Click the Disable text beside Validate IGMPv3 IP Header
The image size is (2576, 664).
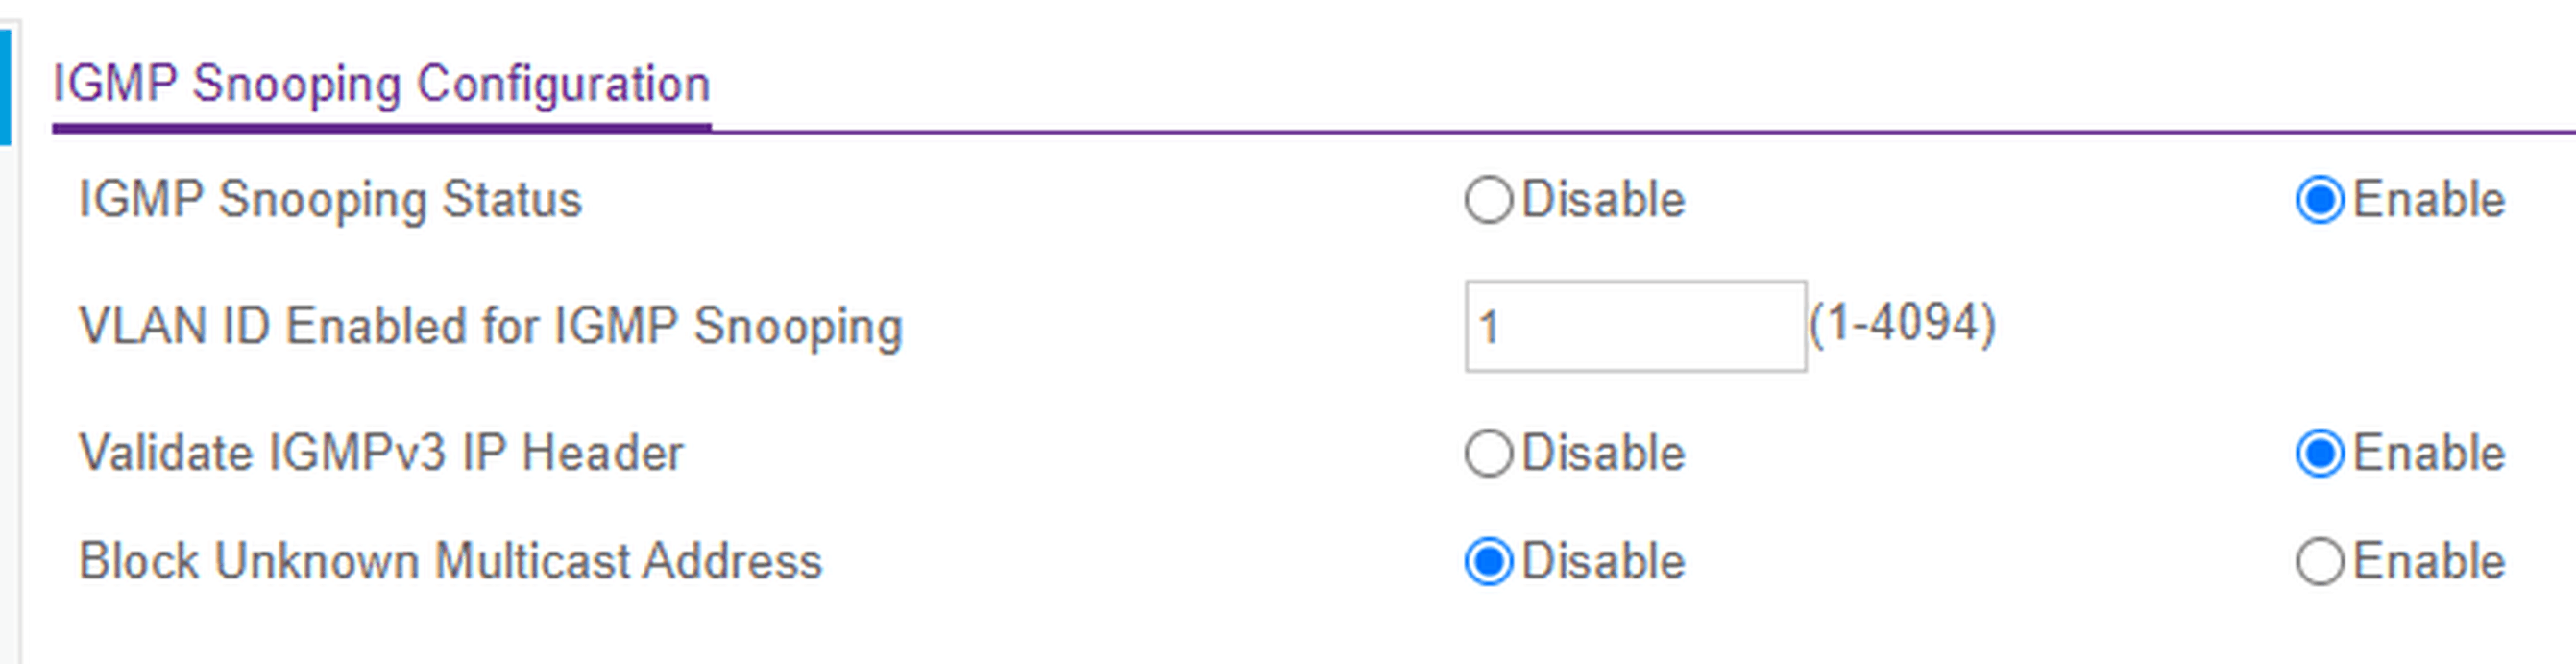[x=1603, y=454]
